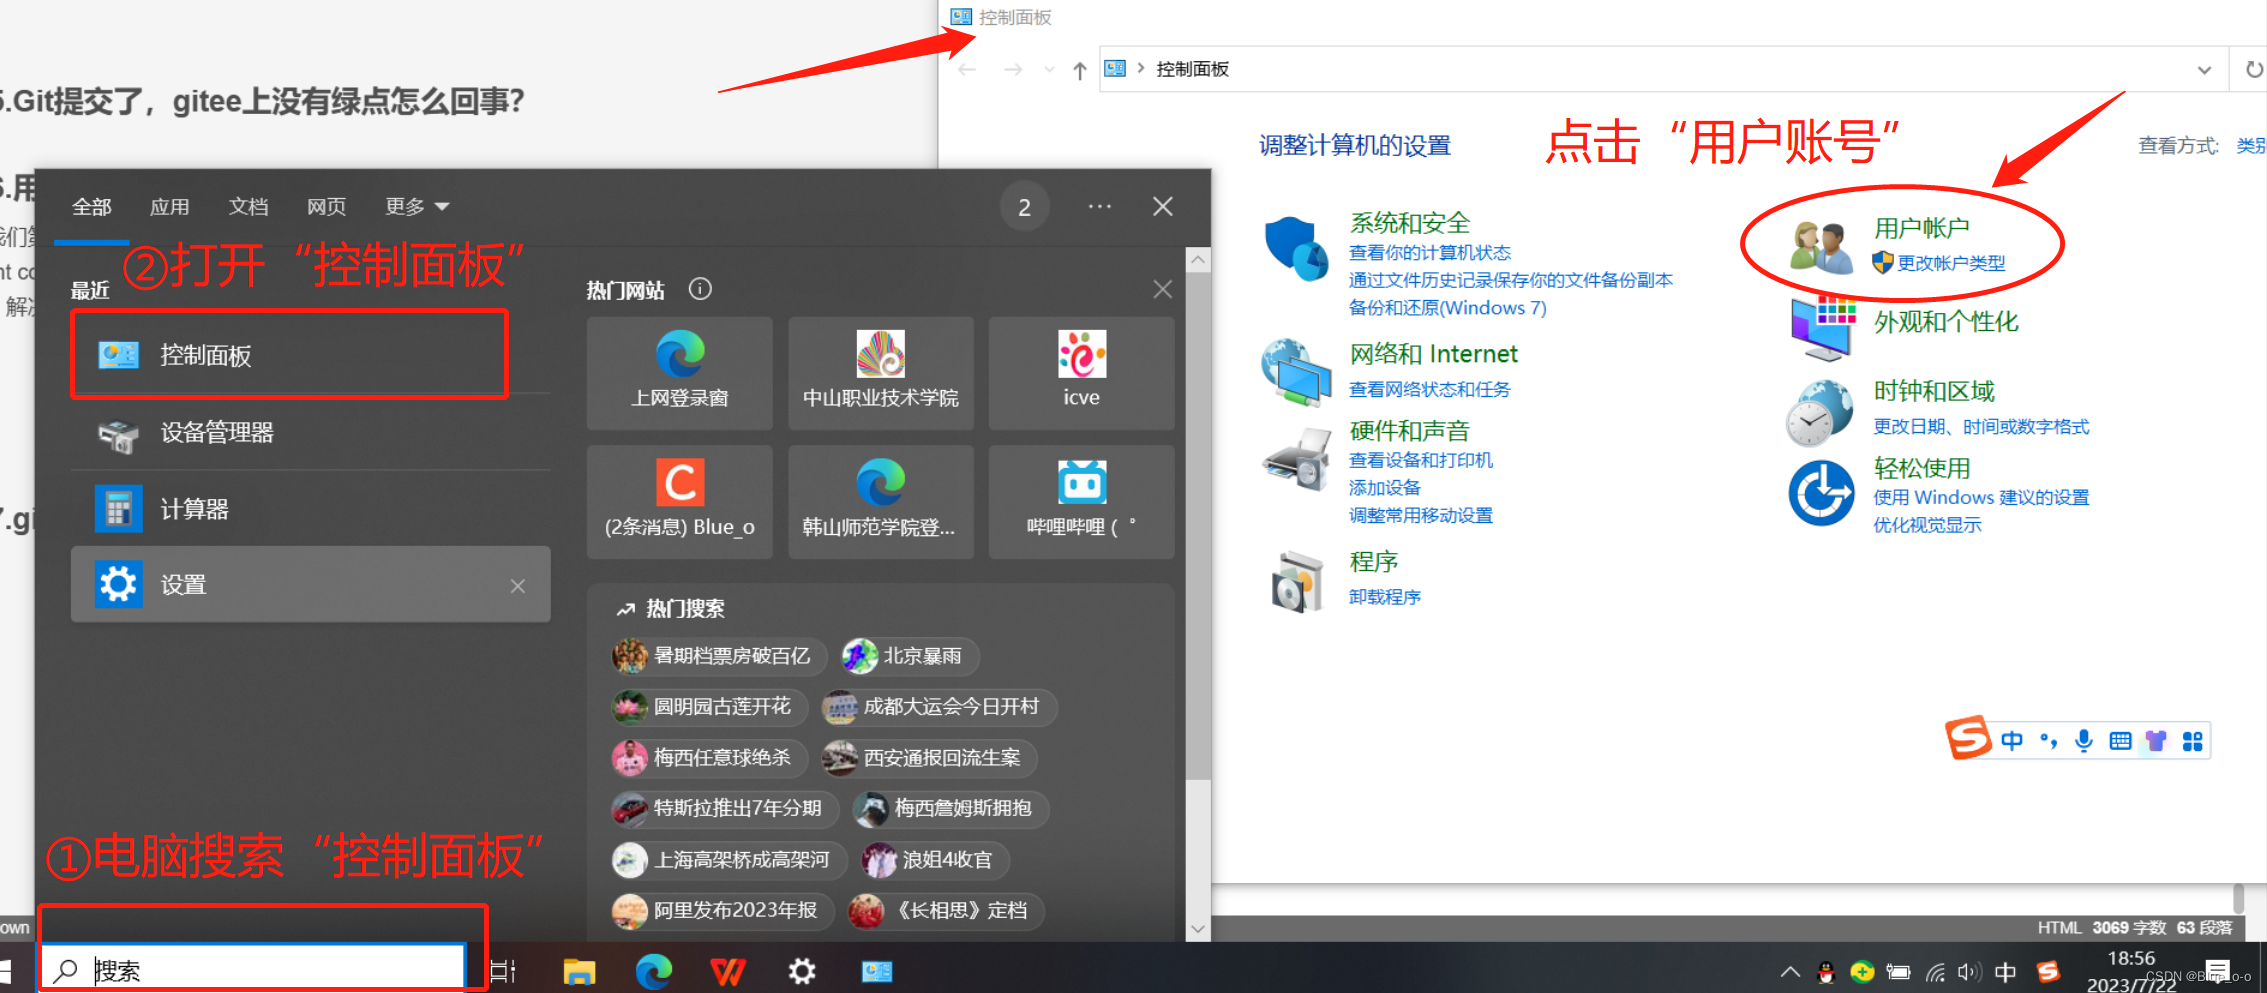Open the Sogou soft keyboard icon
Viewport: 2267px width, 993px height.
(x=2120, y=741)
